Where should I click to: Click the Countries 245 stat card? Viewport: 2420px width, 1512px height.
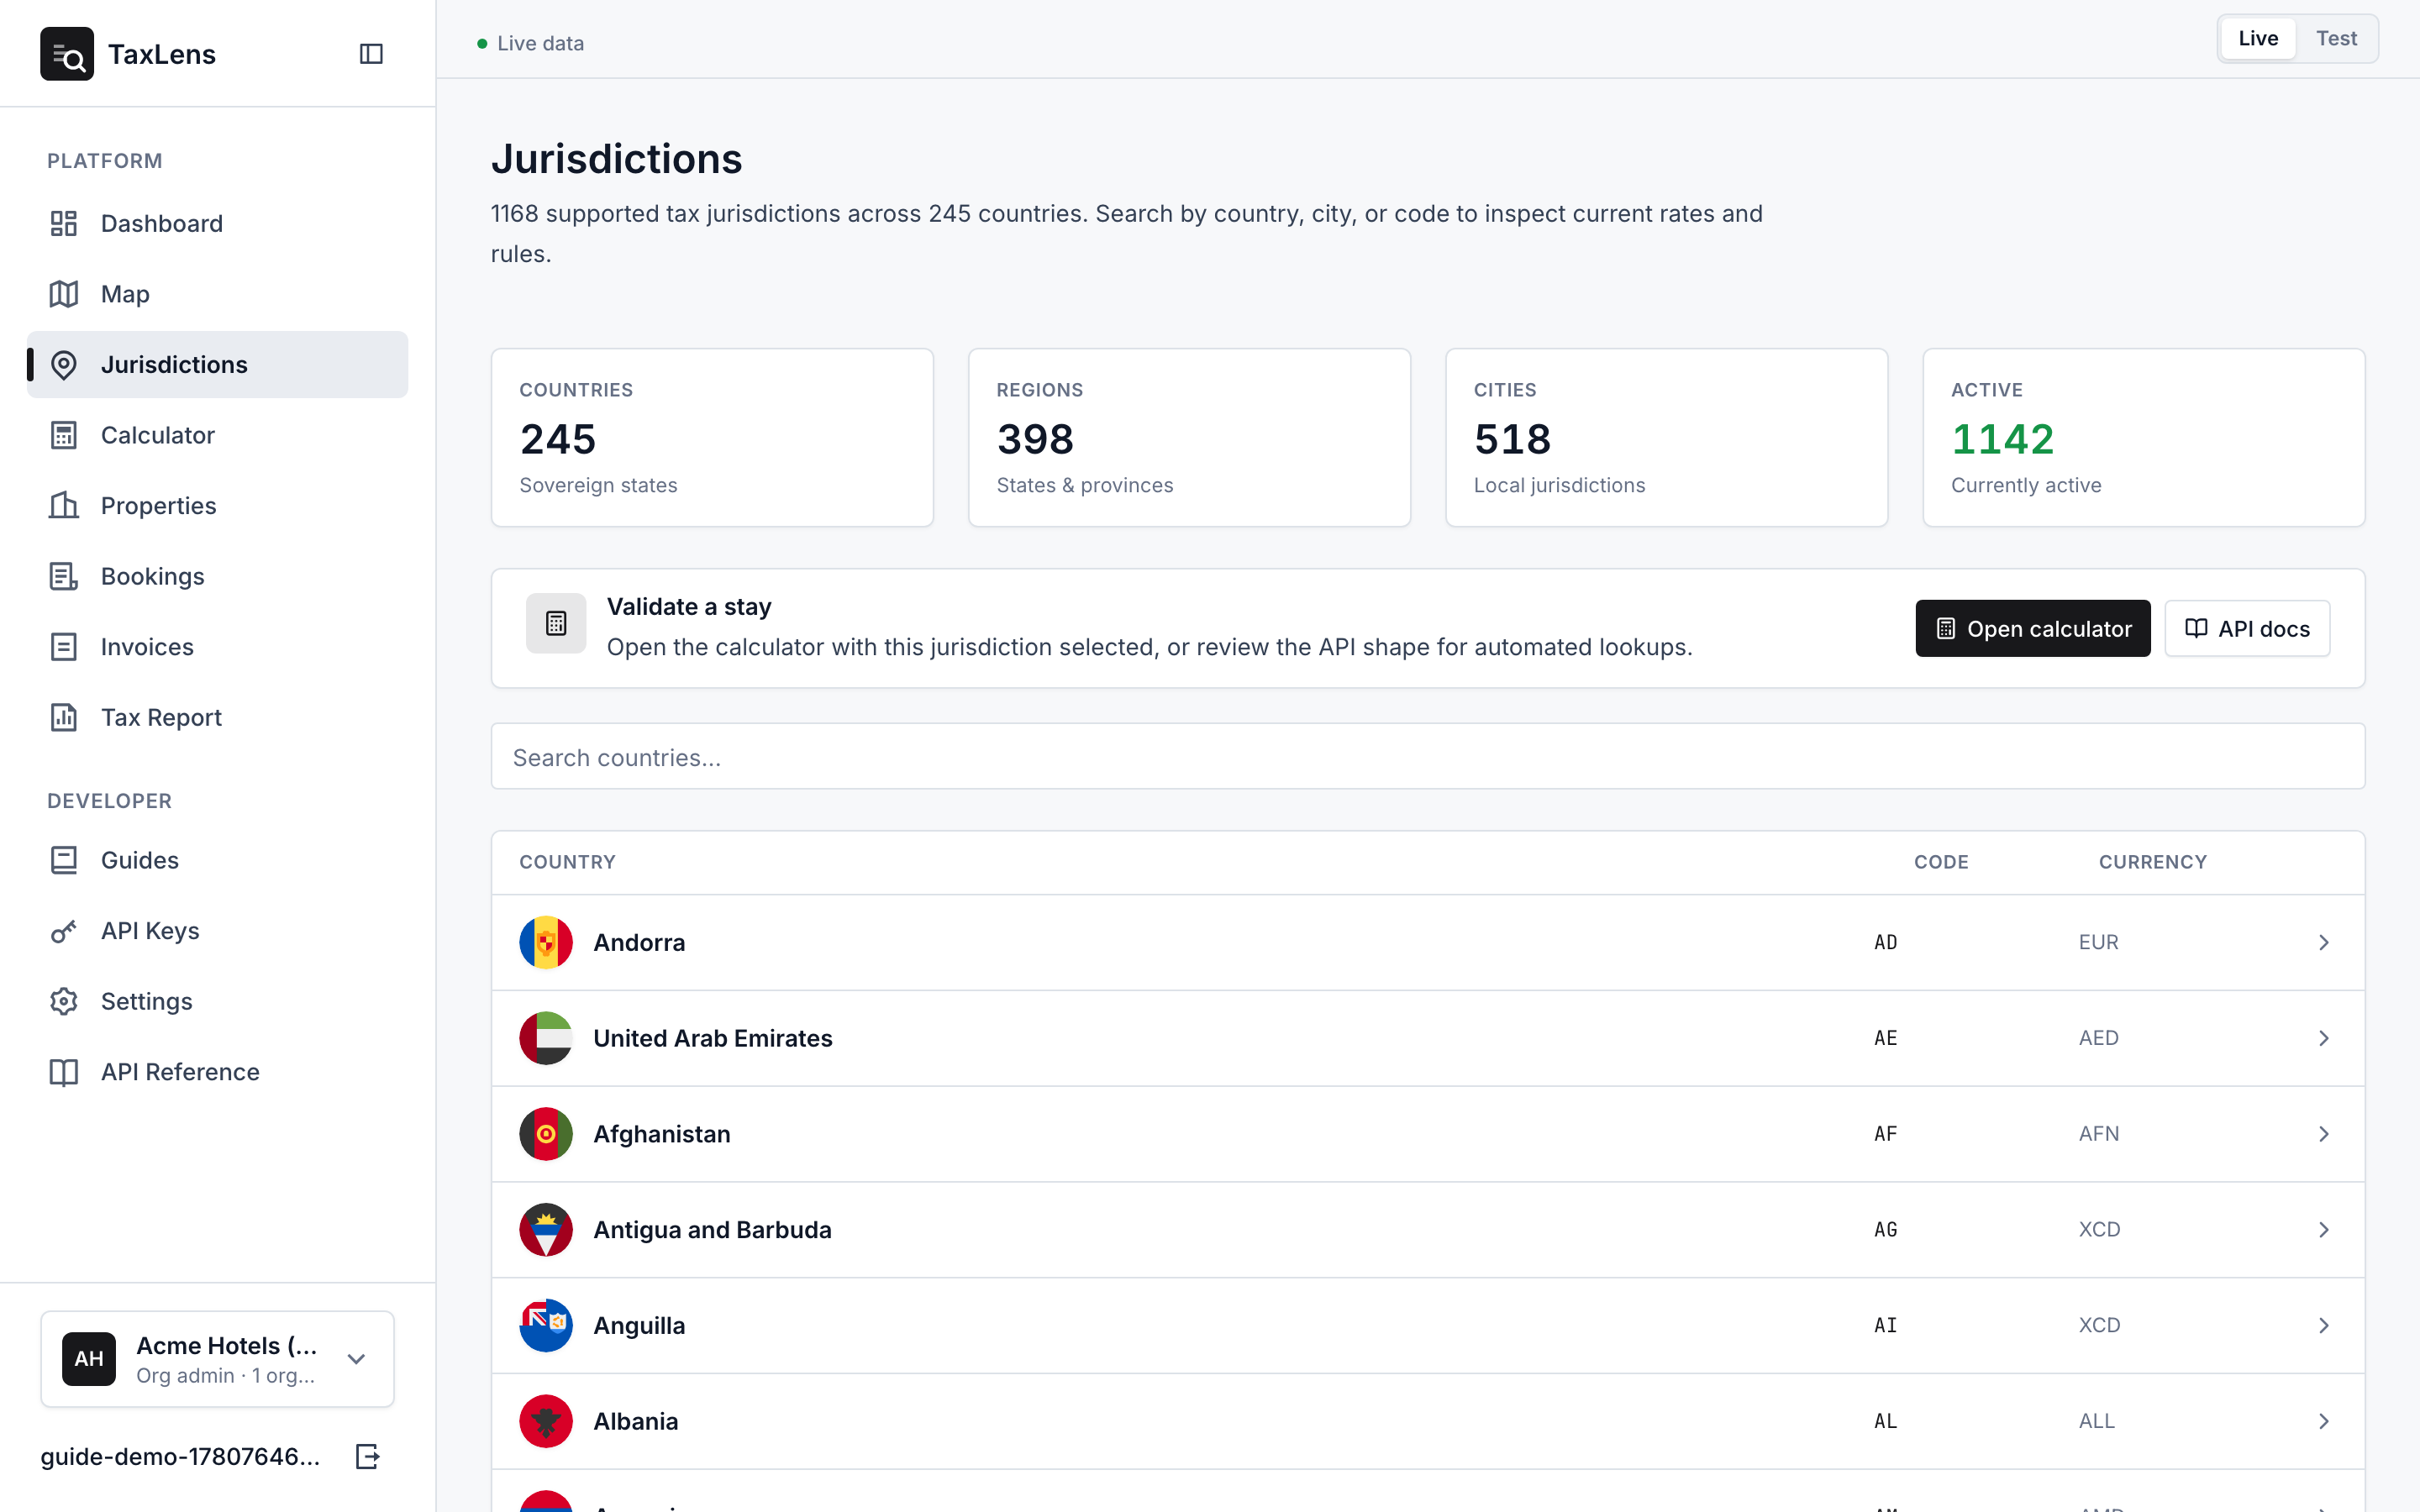pyautogui.click(x=712, y=437)
